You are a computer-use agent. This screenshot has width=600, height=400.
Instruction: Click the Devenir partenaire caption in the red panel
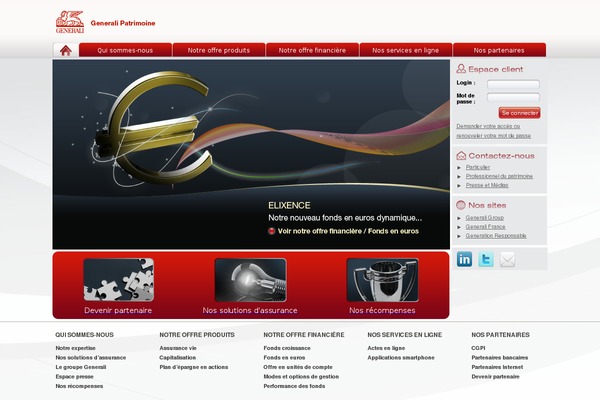coord(118,310)
